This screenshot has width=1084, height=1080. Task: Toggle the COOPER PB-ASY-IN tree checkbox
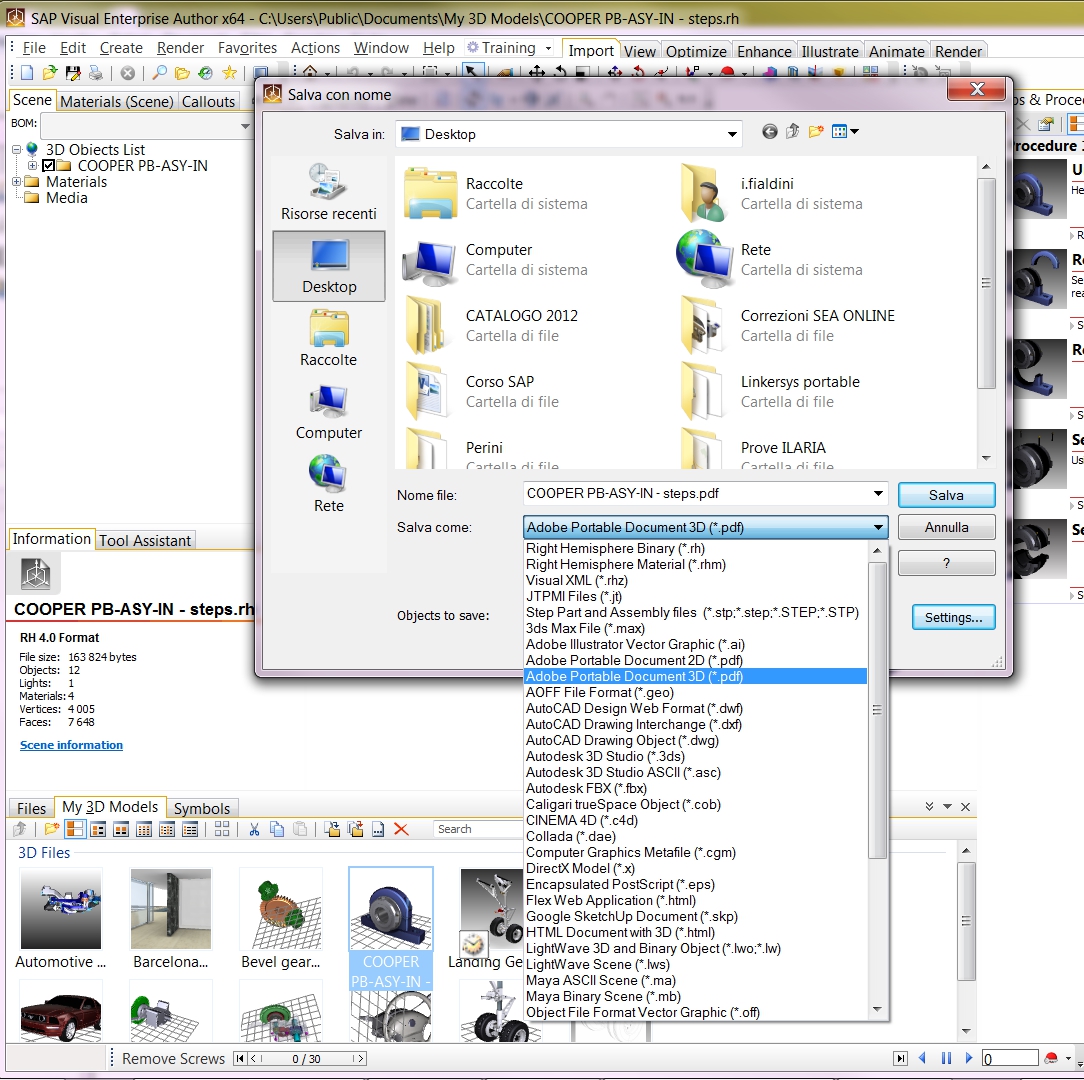click(48, 166)
